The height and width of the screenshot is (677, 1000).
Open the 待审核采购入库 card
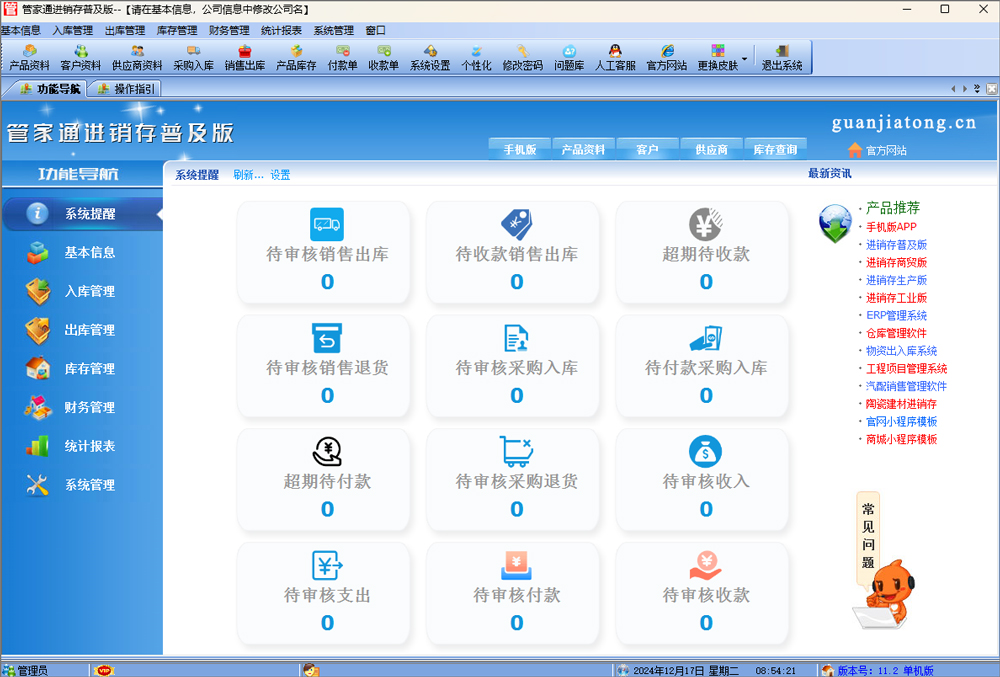pos(513,366)
